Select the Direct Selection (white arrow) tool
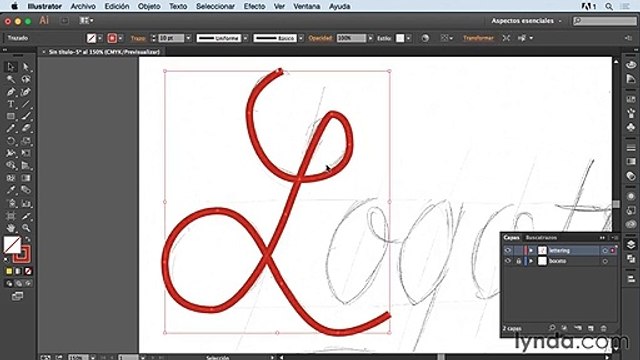This screenshot has height=360, width=640. 26,67
